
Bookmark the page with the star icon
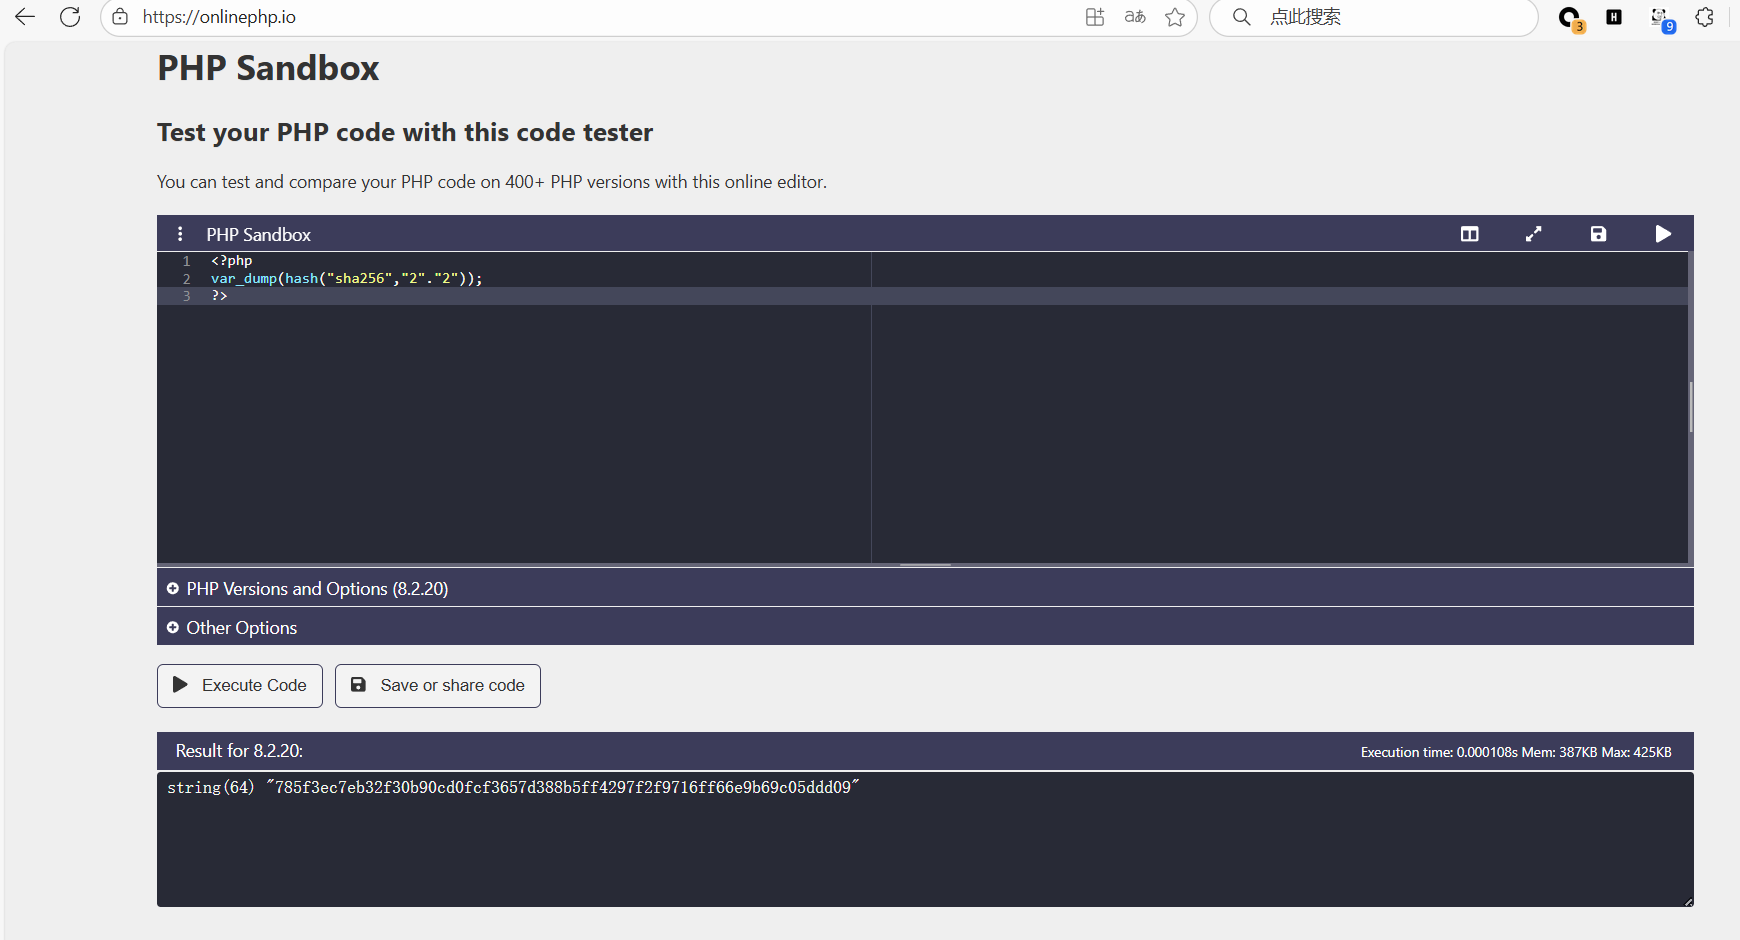[x=1175, y=17]
